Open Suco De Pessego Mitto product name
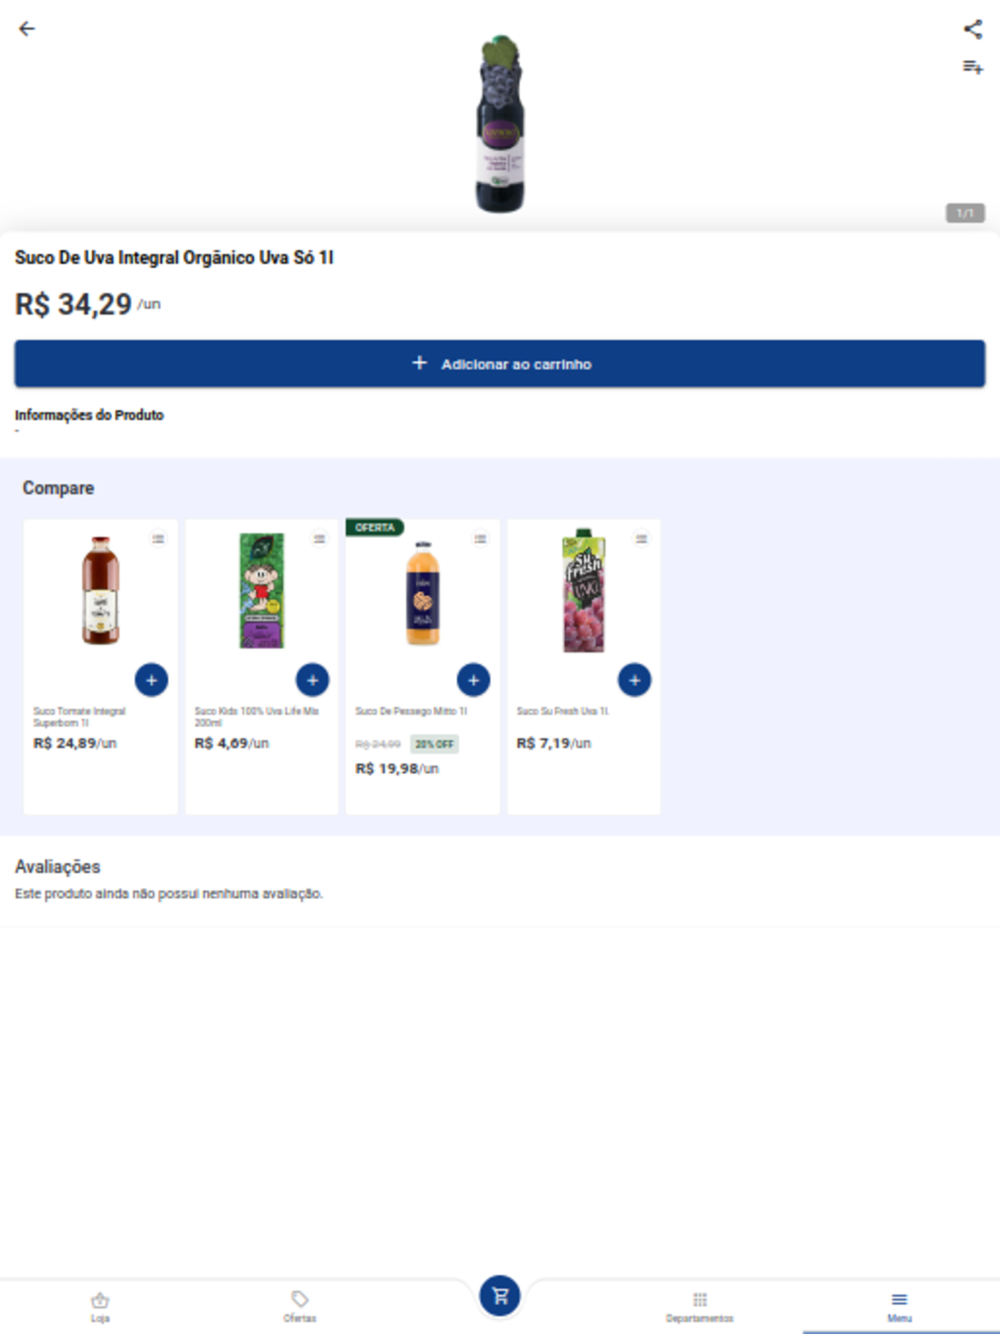The image size is (1000, 1334). click(x=411, y=712)
